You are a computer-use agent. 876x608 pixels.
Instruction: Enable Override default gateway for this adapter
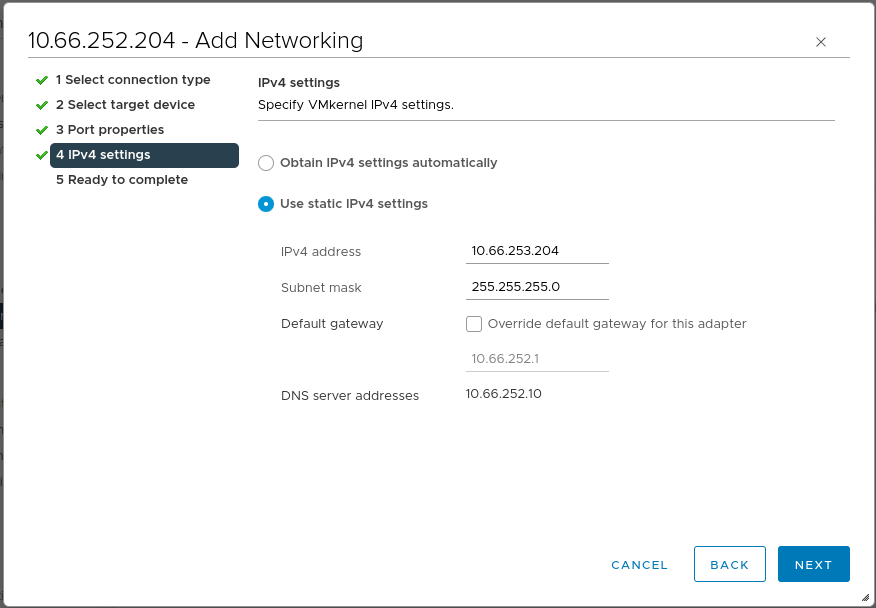(474, 323)
